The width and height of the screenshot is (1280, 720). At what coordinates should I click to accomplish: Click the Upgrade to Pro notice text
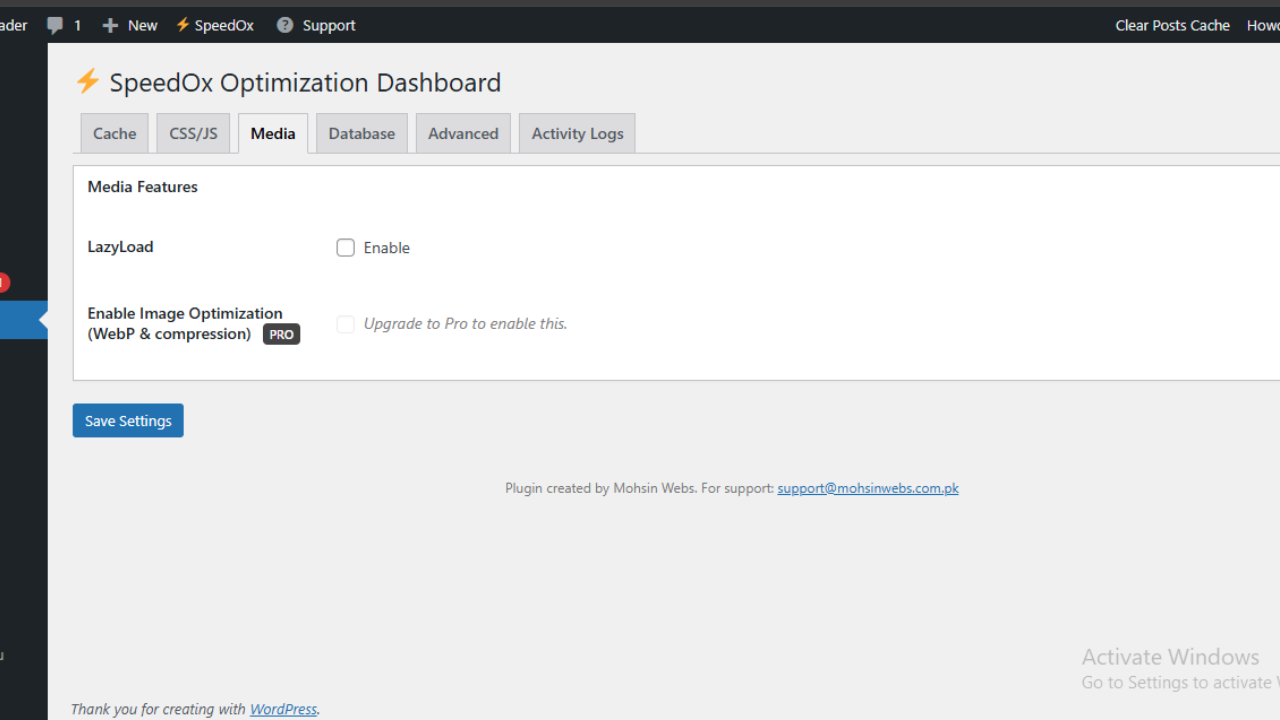click(x=465, y=324)
